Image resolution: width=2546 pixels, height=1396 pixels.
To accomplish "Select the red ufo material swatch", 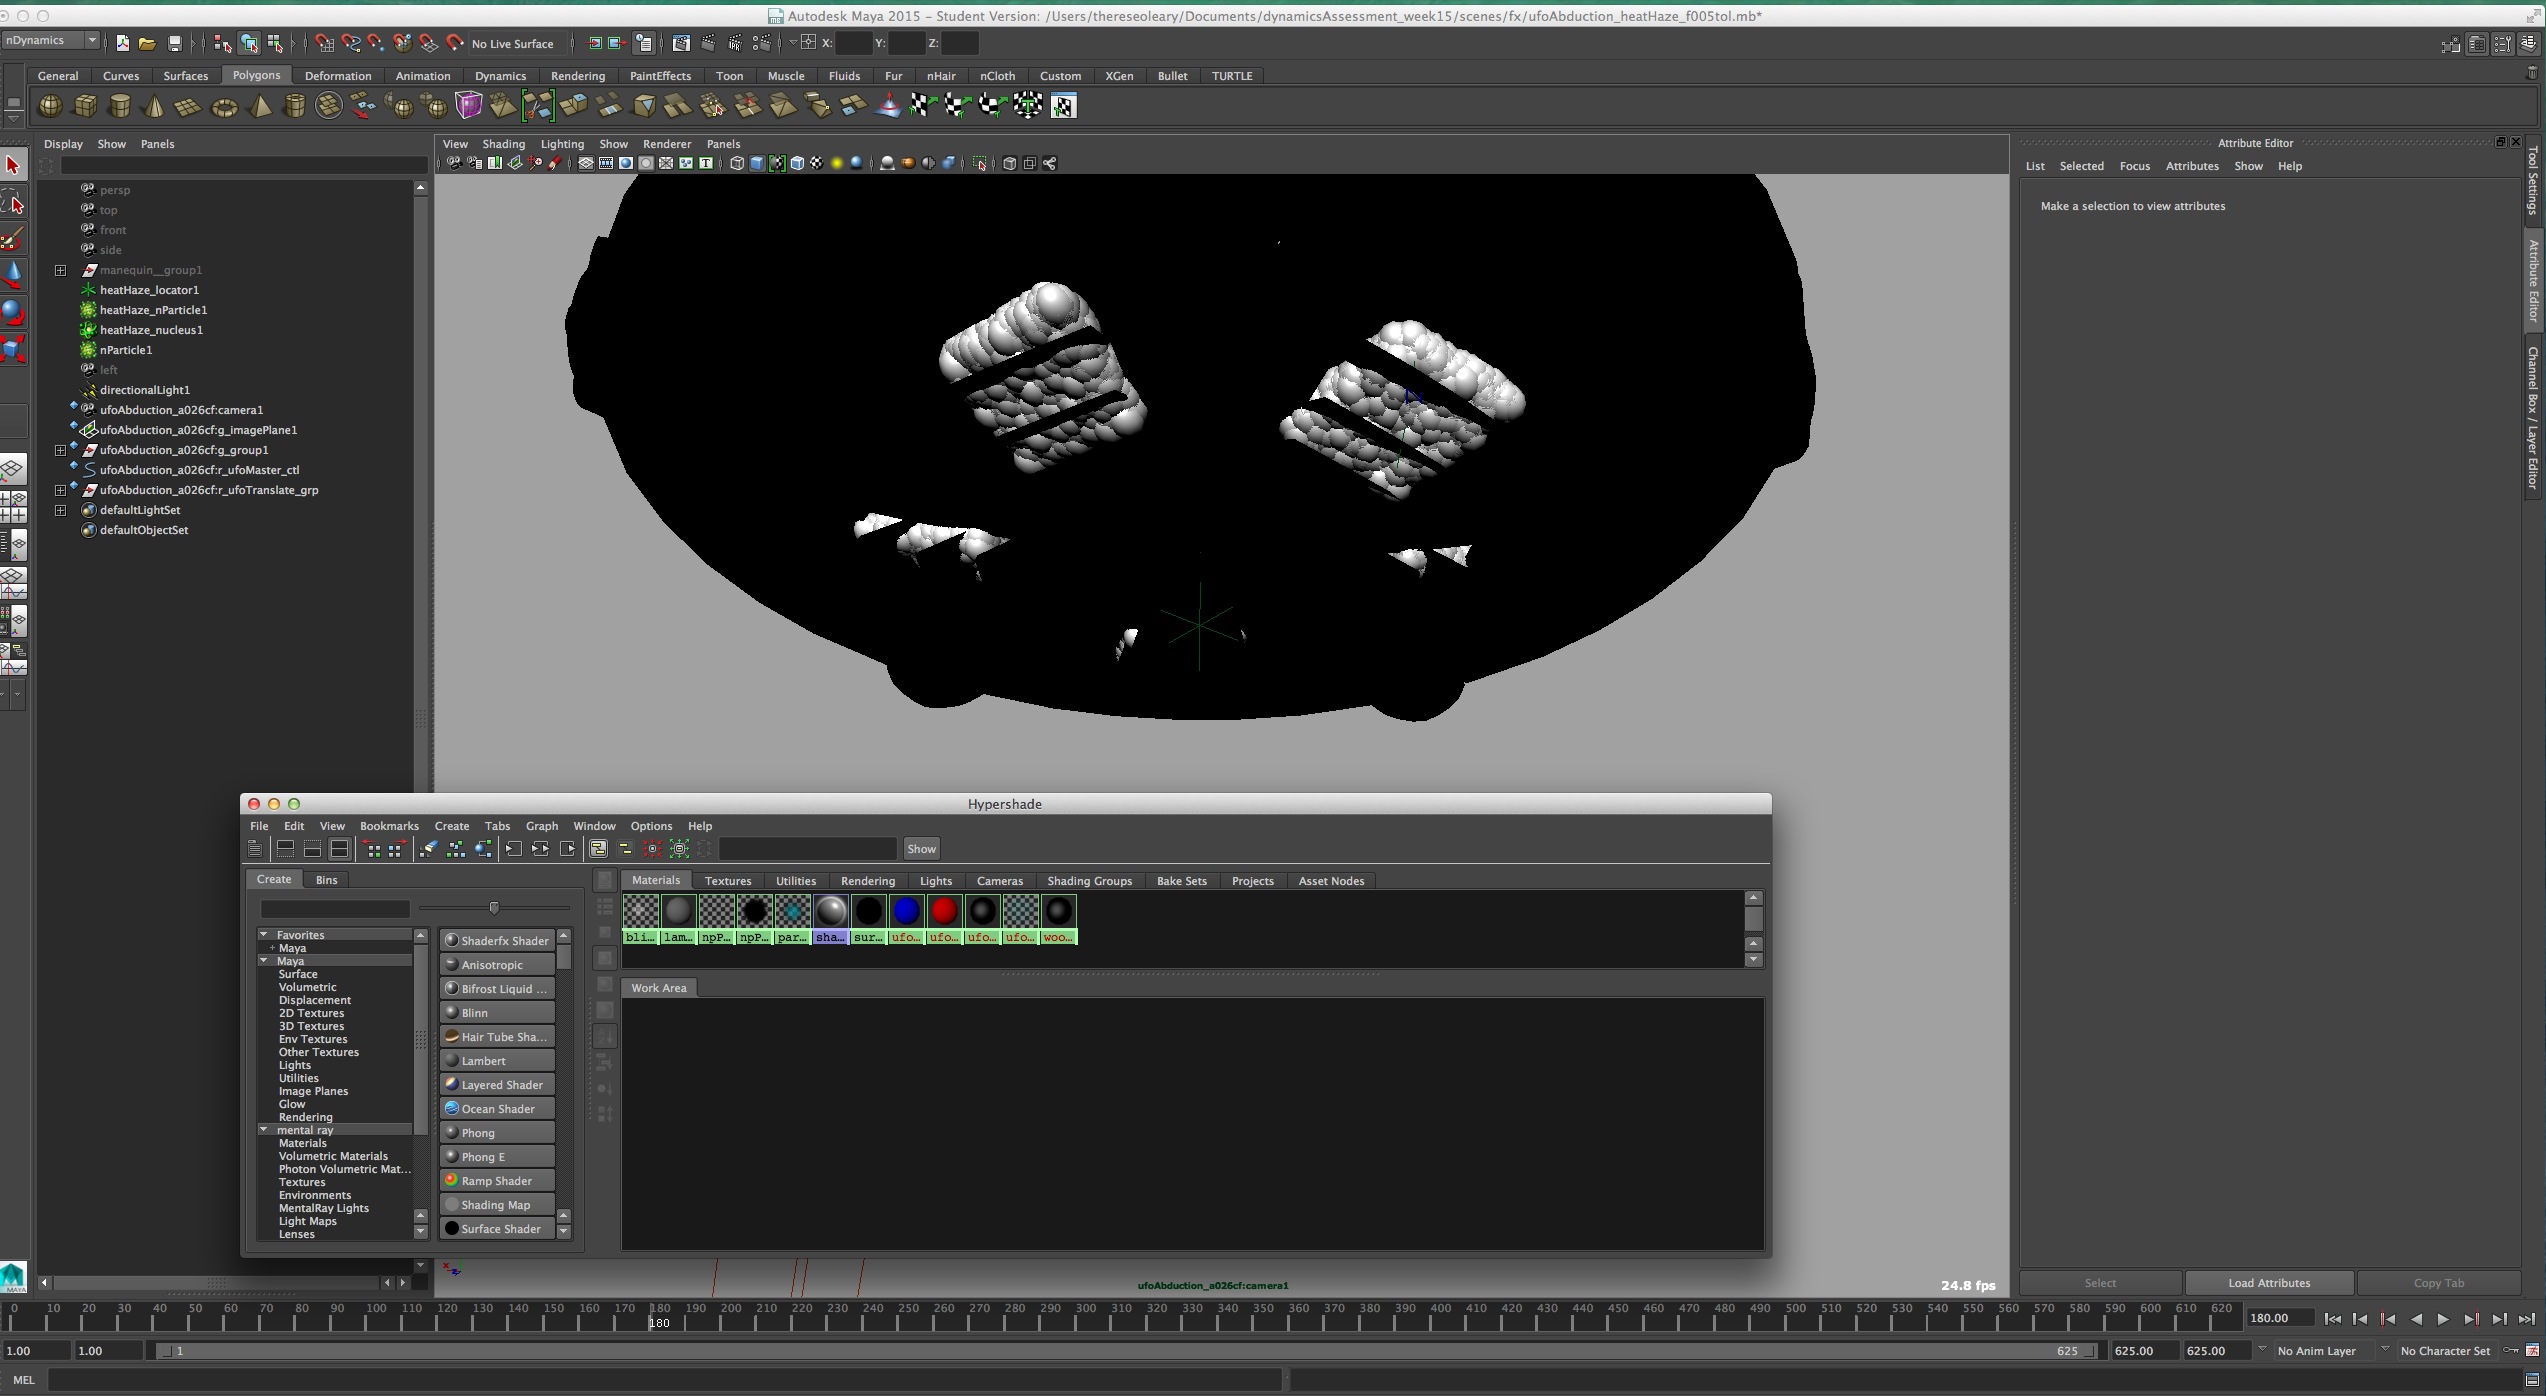I will [943, 912].
